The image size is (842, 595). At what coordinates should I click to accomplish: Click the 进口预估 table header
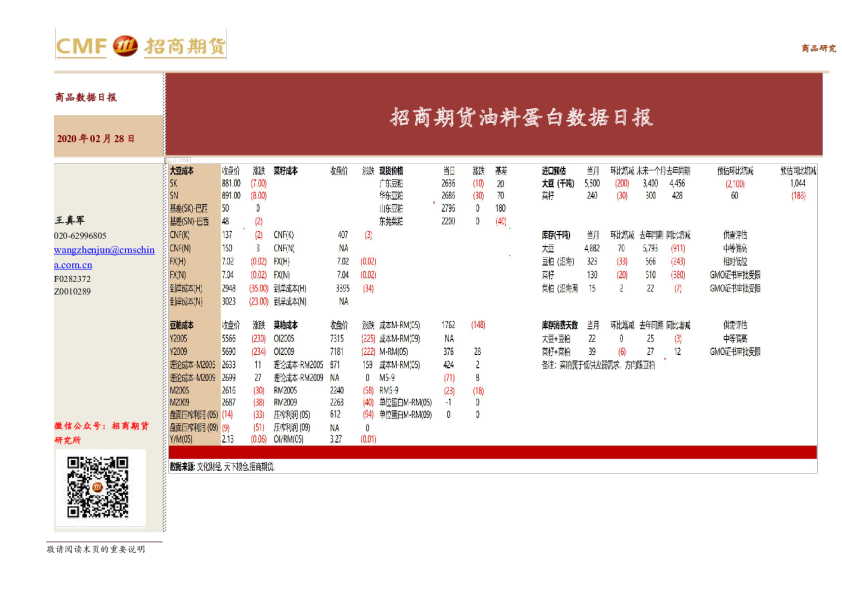(554, 171)
